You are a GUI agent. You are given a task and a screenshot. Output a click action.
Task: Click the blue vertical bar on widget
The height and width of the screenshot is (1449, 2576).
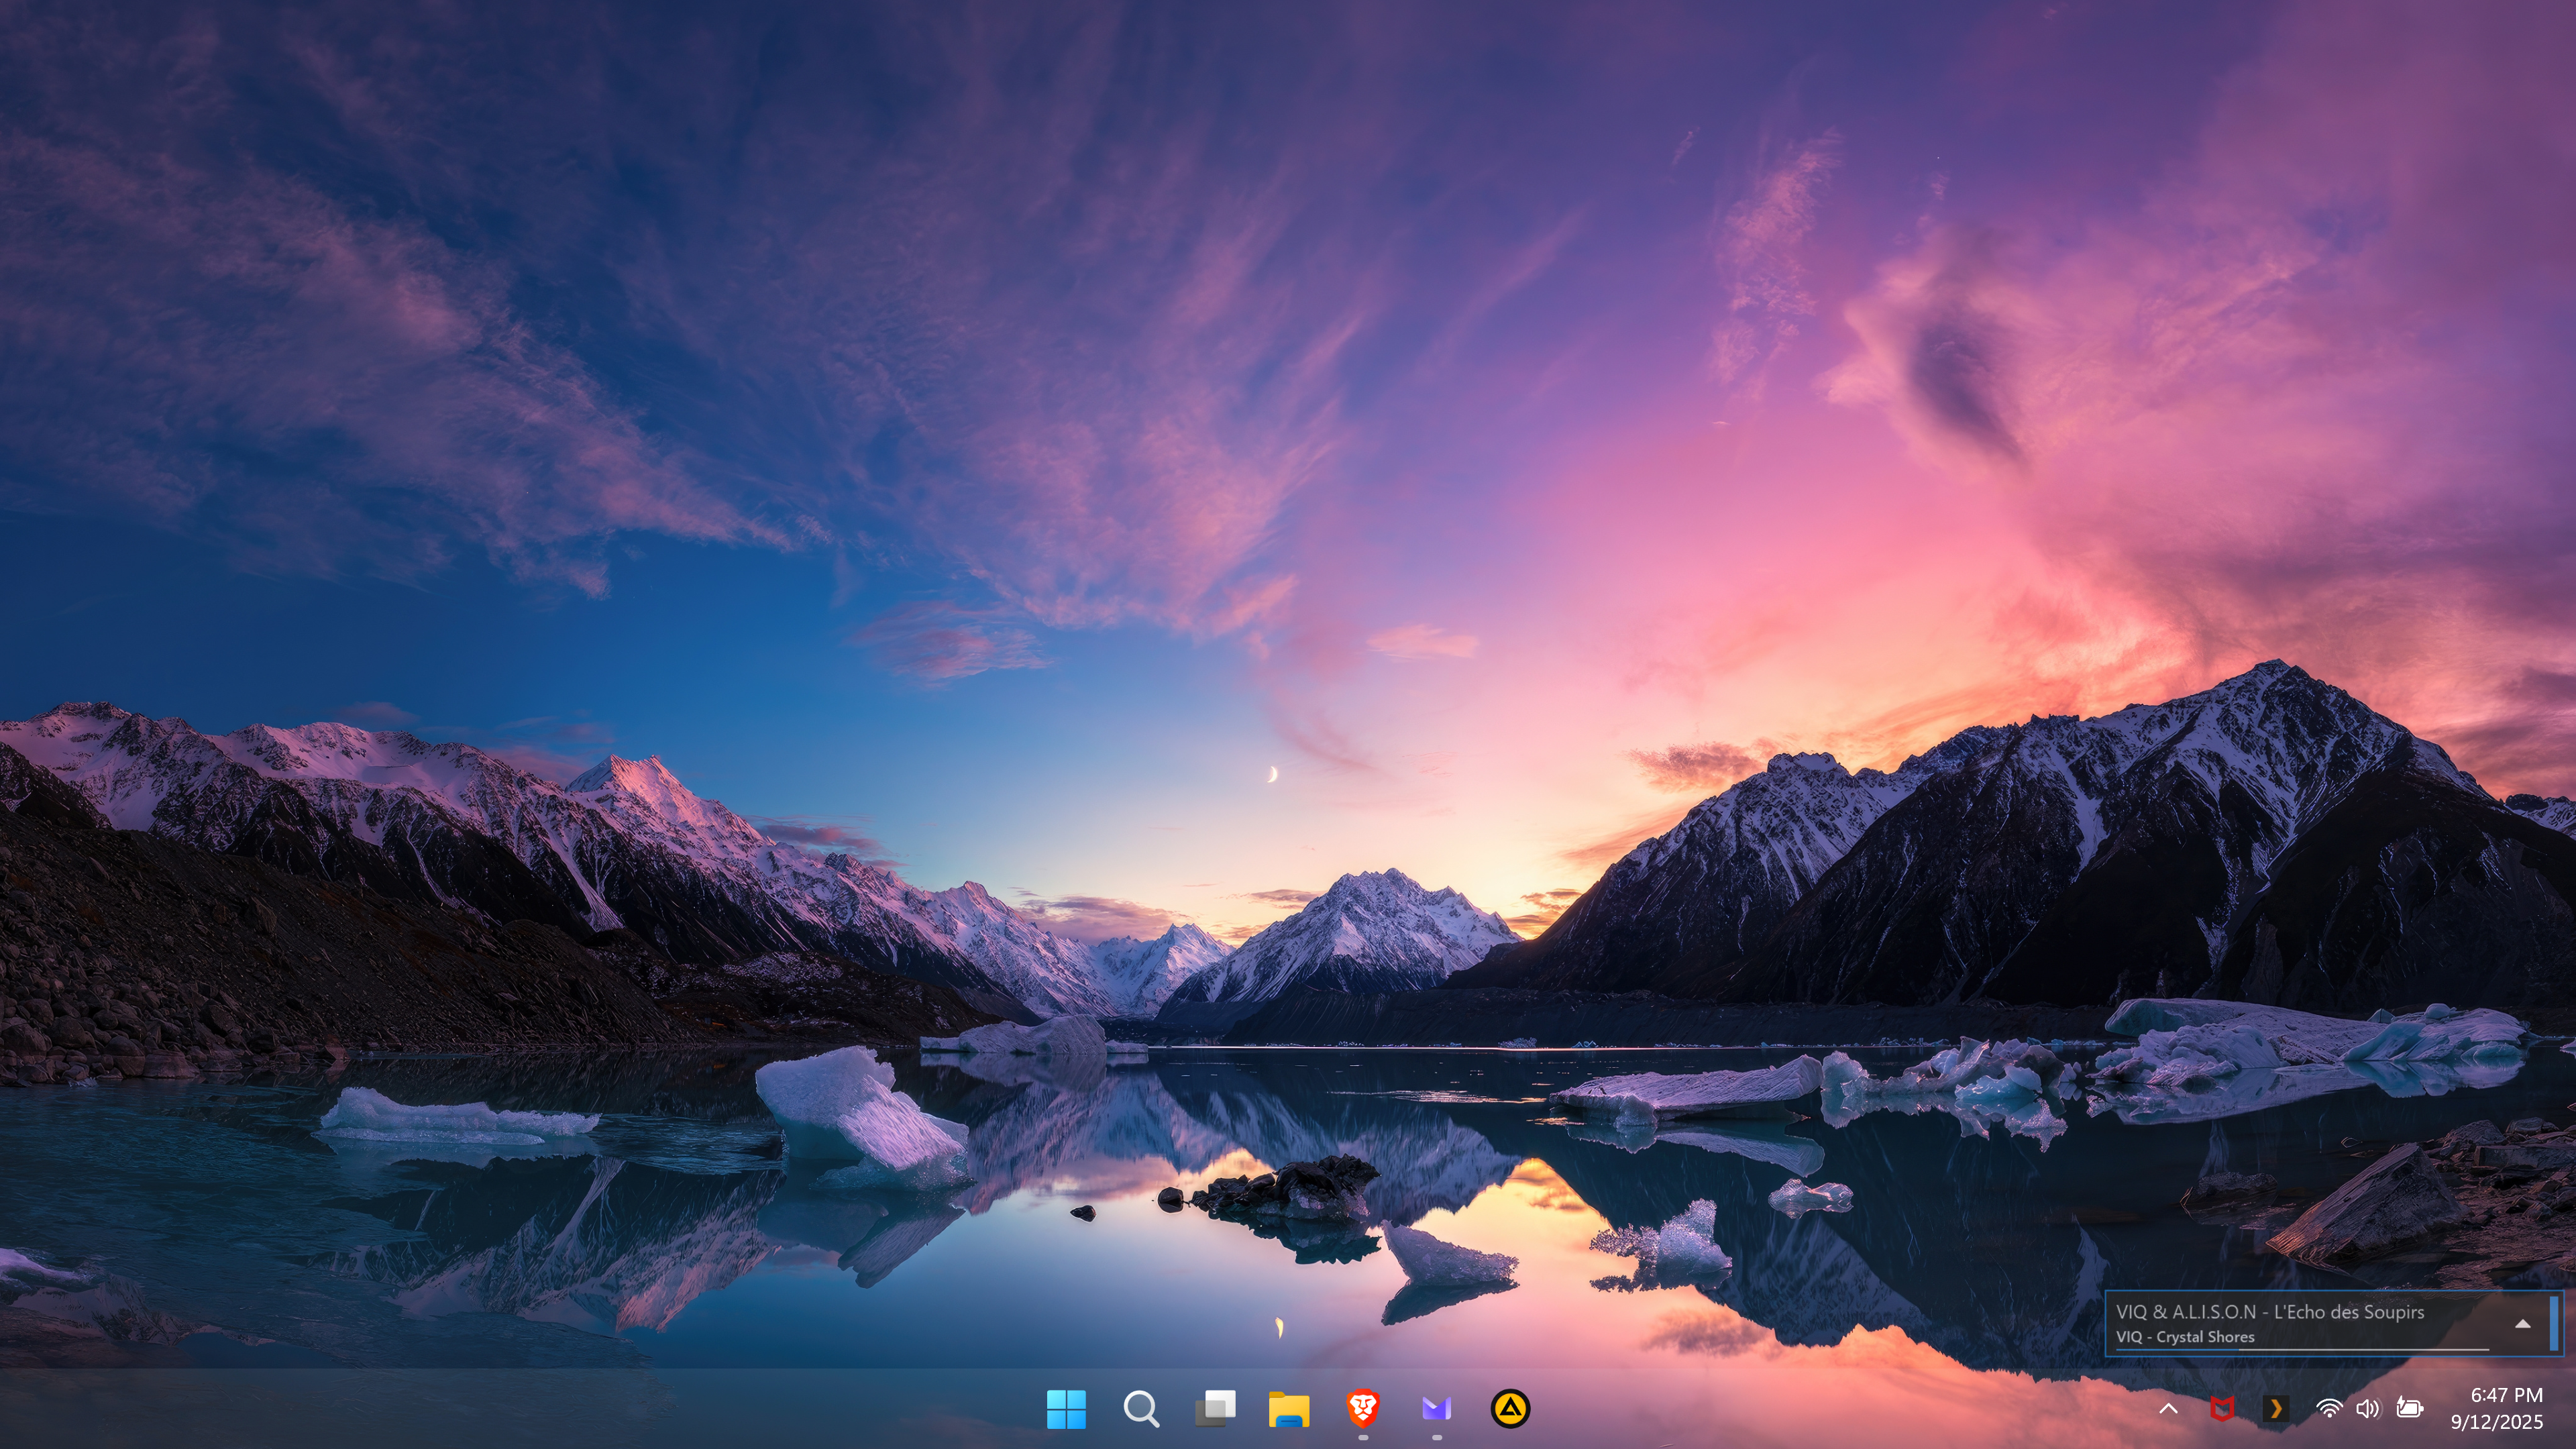coord(2554,1323)
